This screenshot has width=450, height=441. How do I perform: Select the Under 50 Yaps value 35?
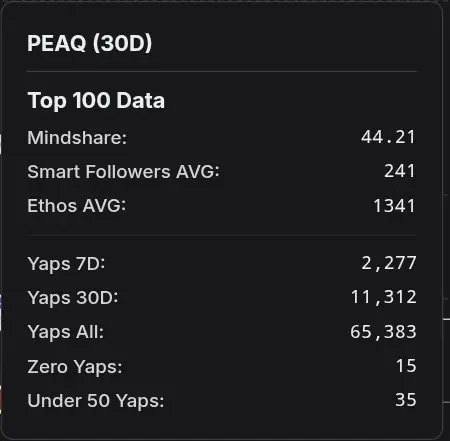click(x=406, y=400)
